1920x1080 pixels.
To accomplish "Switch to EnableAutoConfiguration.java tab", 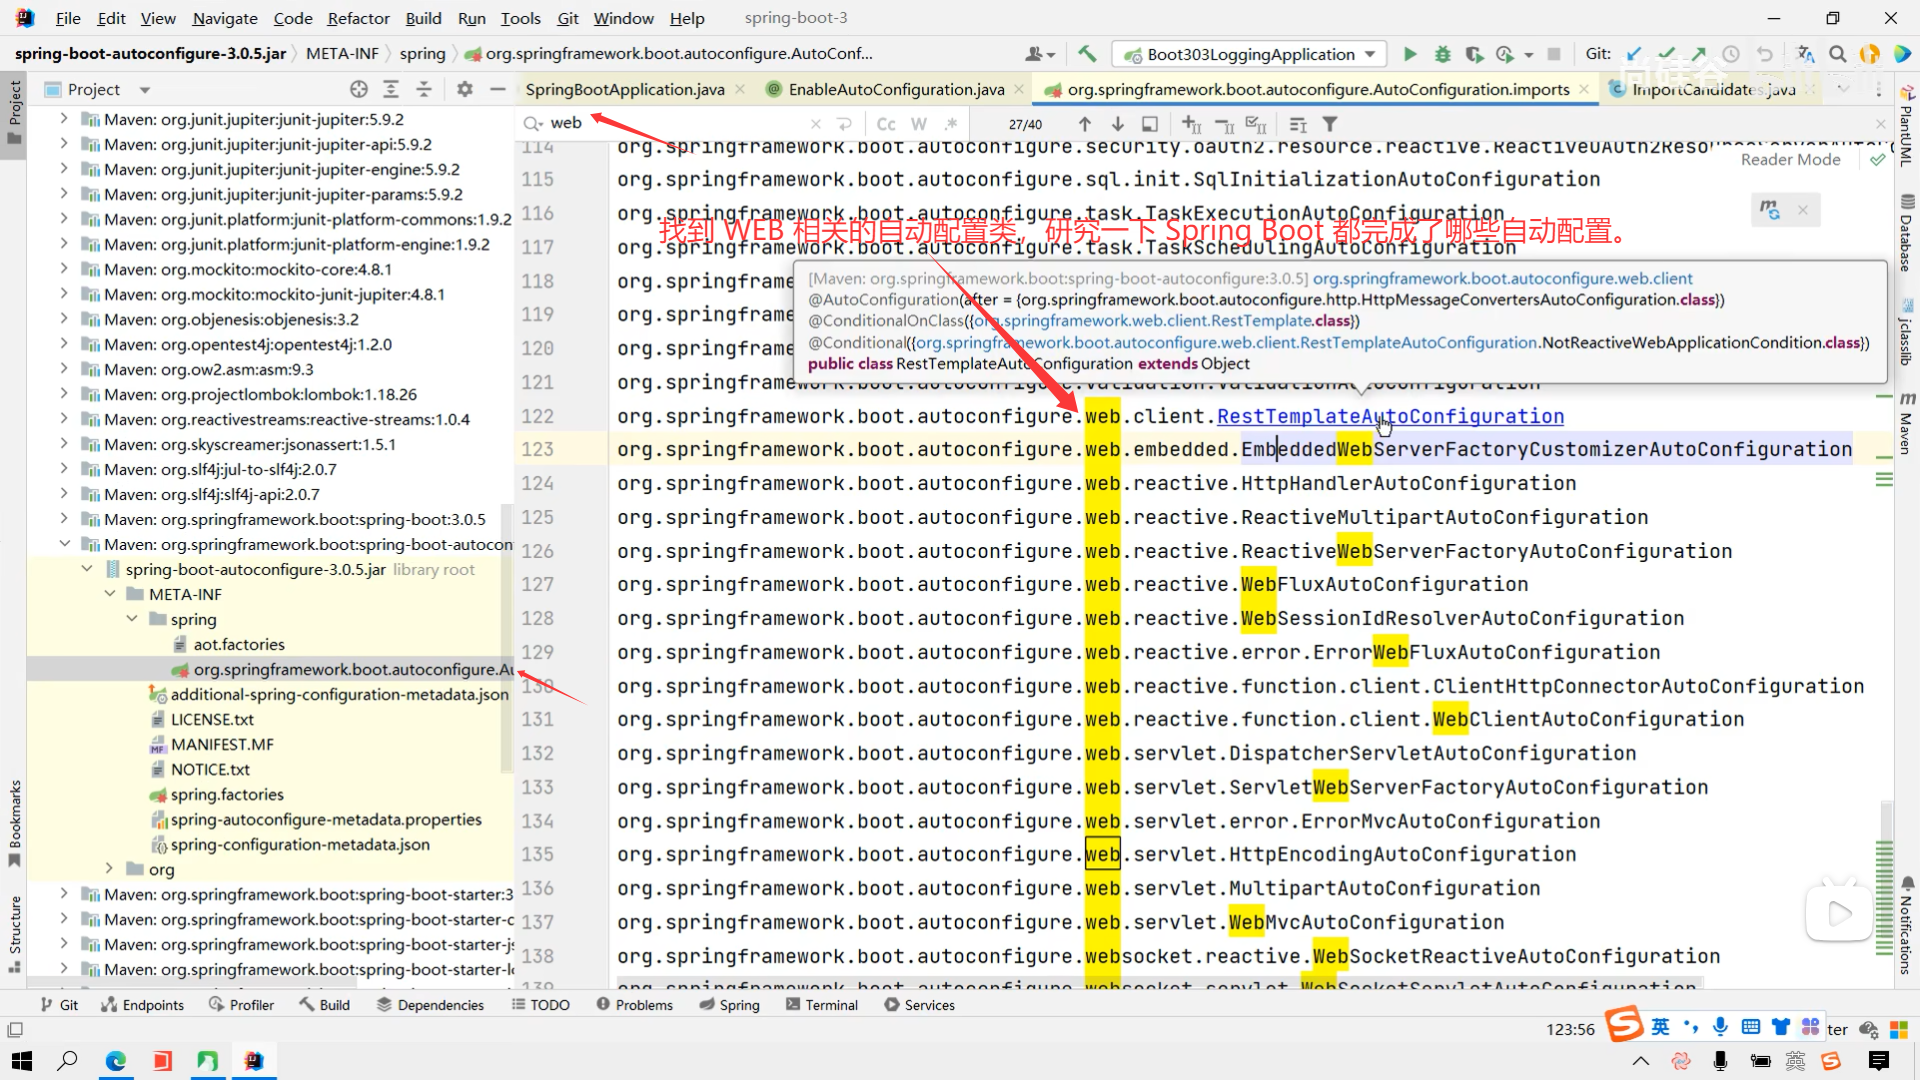I will [x=895, y=89].
